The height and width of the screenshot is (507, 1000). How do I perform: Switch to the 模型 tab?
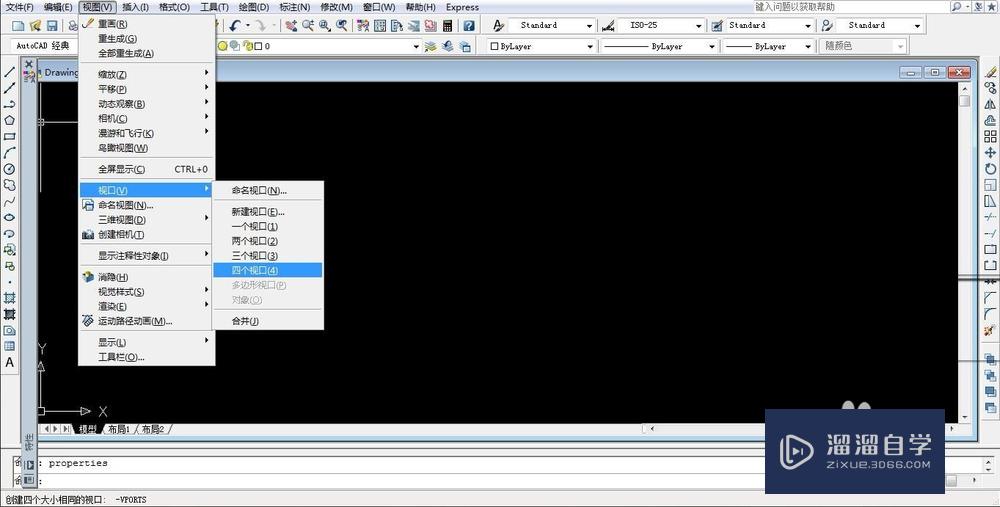tap(87, 429)
